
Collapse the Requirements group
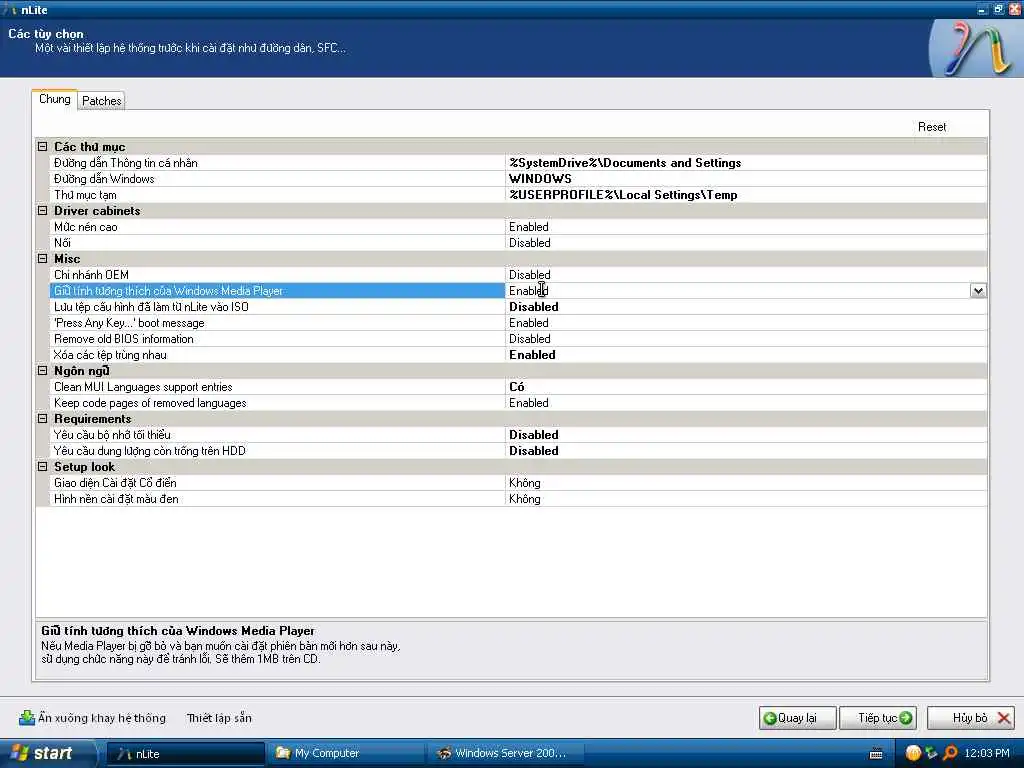[42, 419]
